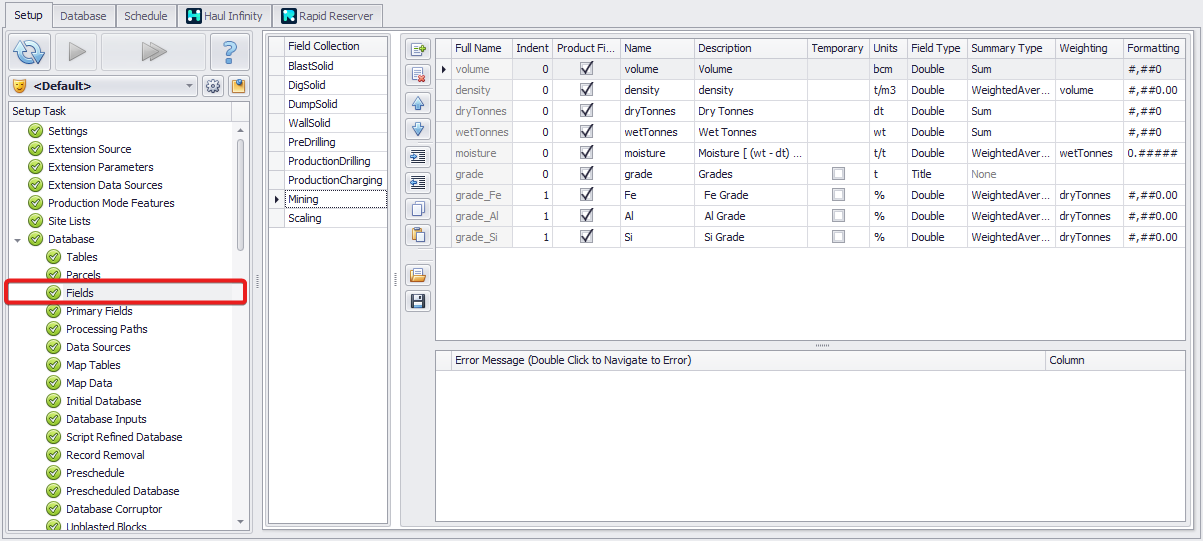Click the Error Message column header

pyautogui.click(x=748, y=360)
